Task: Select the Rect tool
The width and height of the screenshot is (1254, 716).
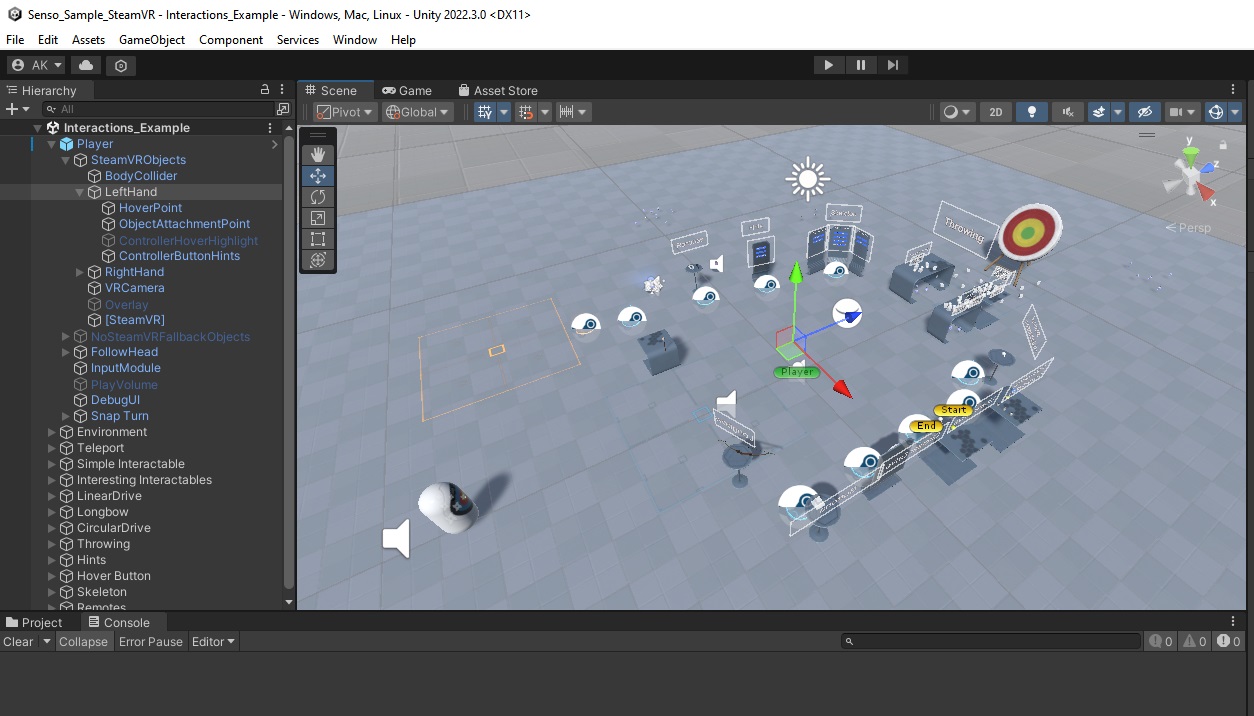Action: 318,239
